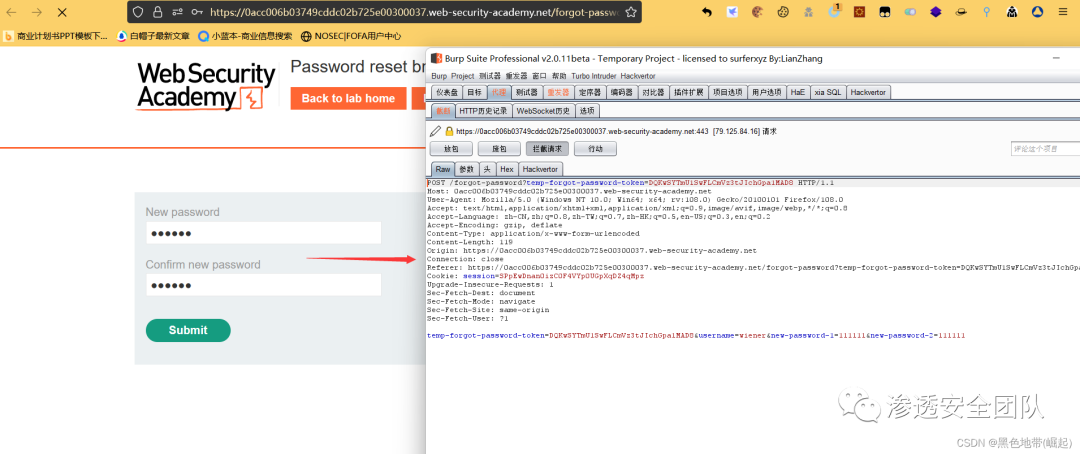
Task: Click the pencil edit icon in Burp
Action: [x=435, y=131]
